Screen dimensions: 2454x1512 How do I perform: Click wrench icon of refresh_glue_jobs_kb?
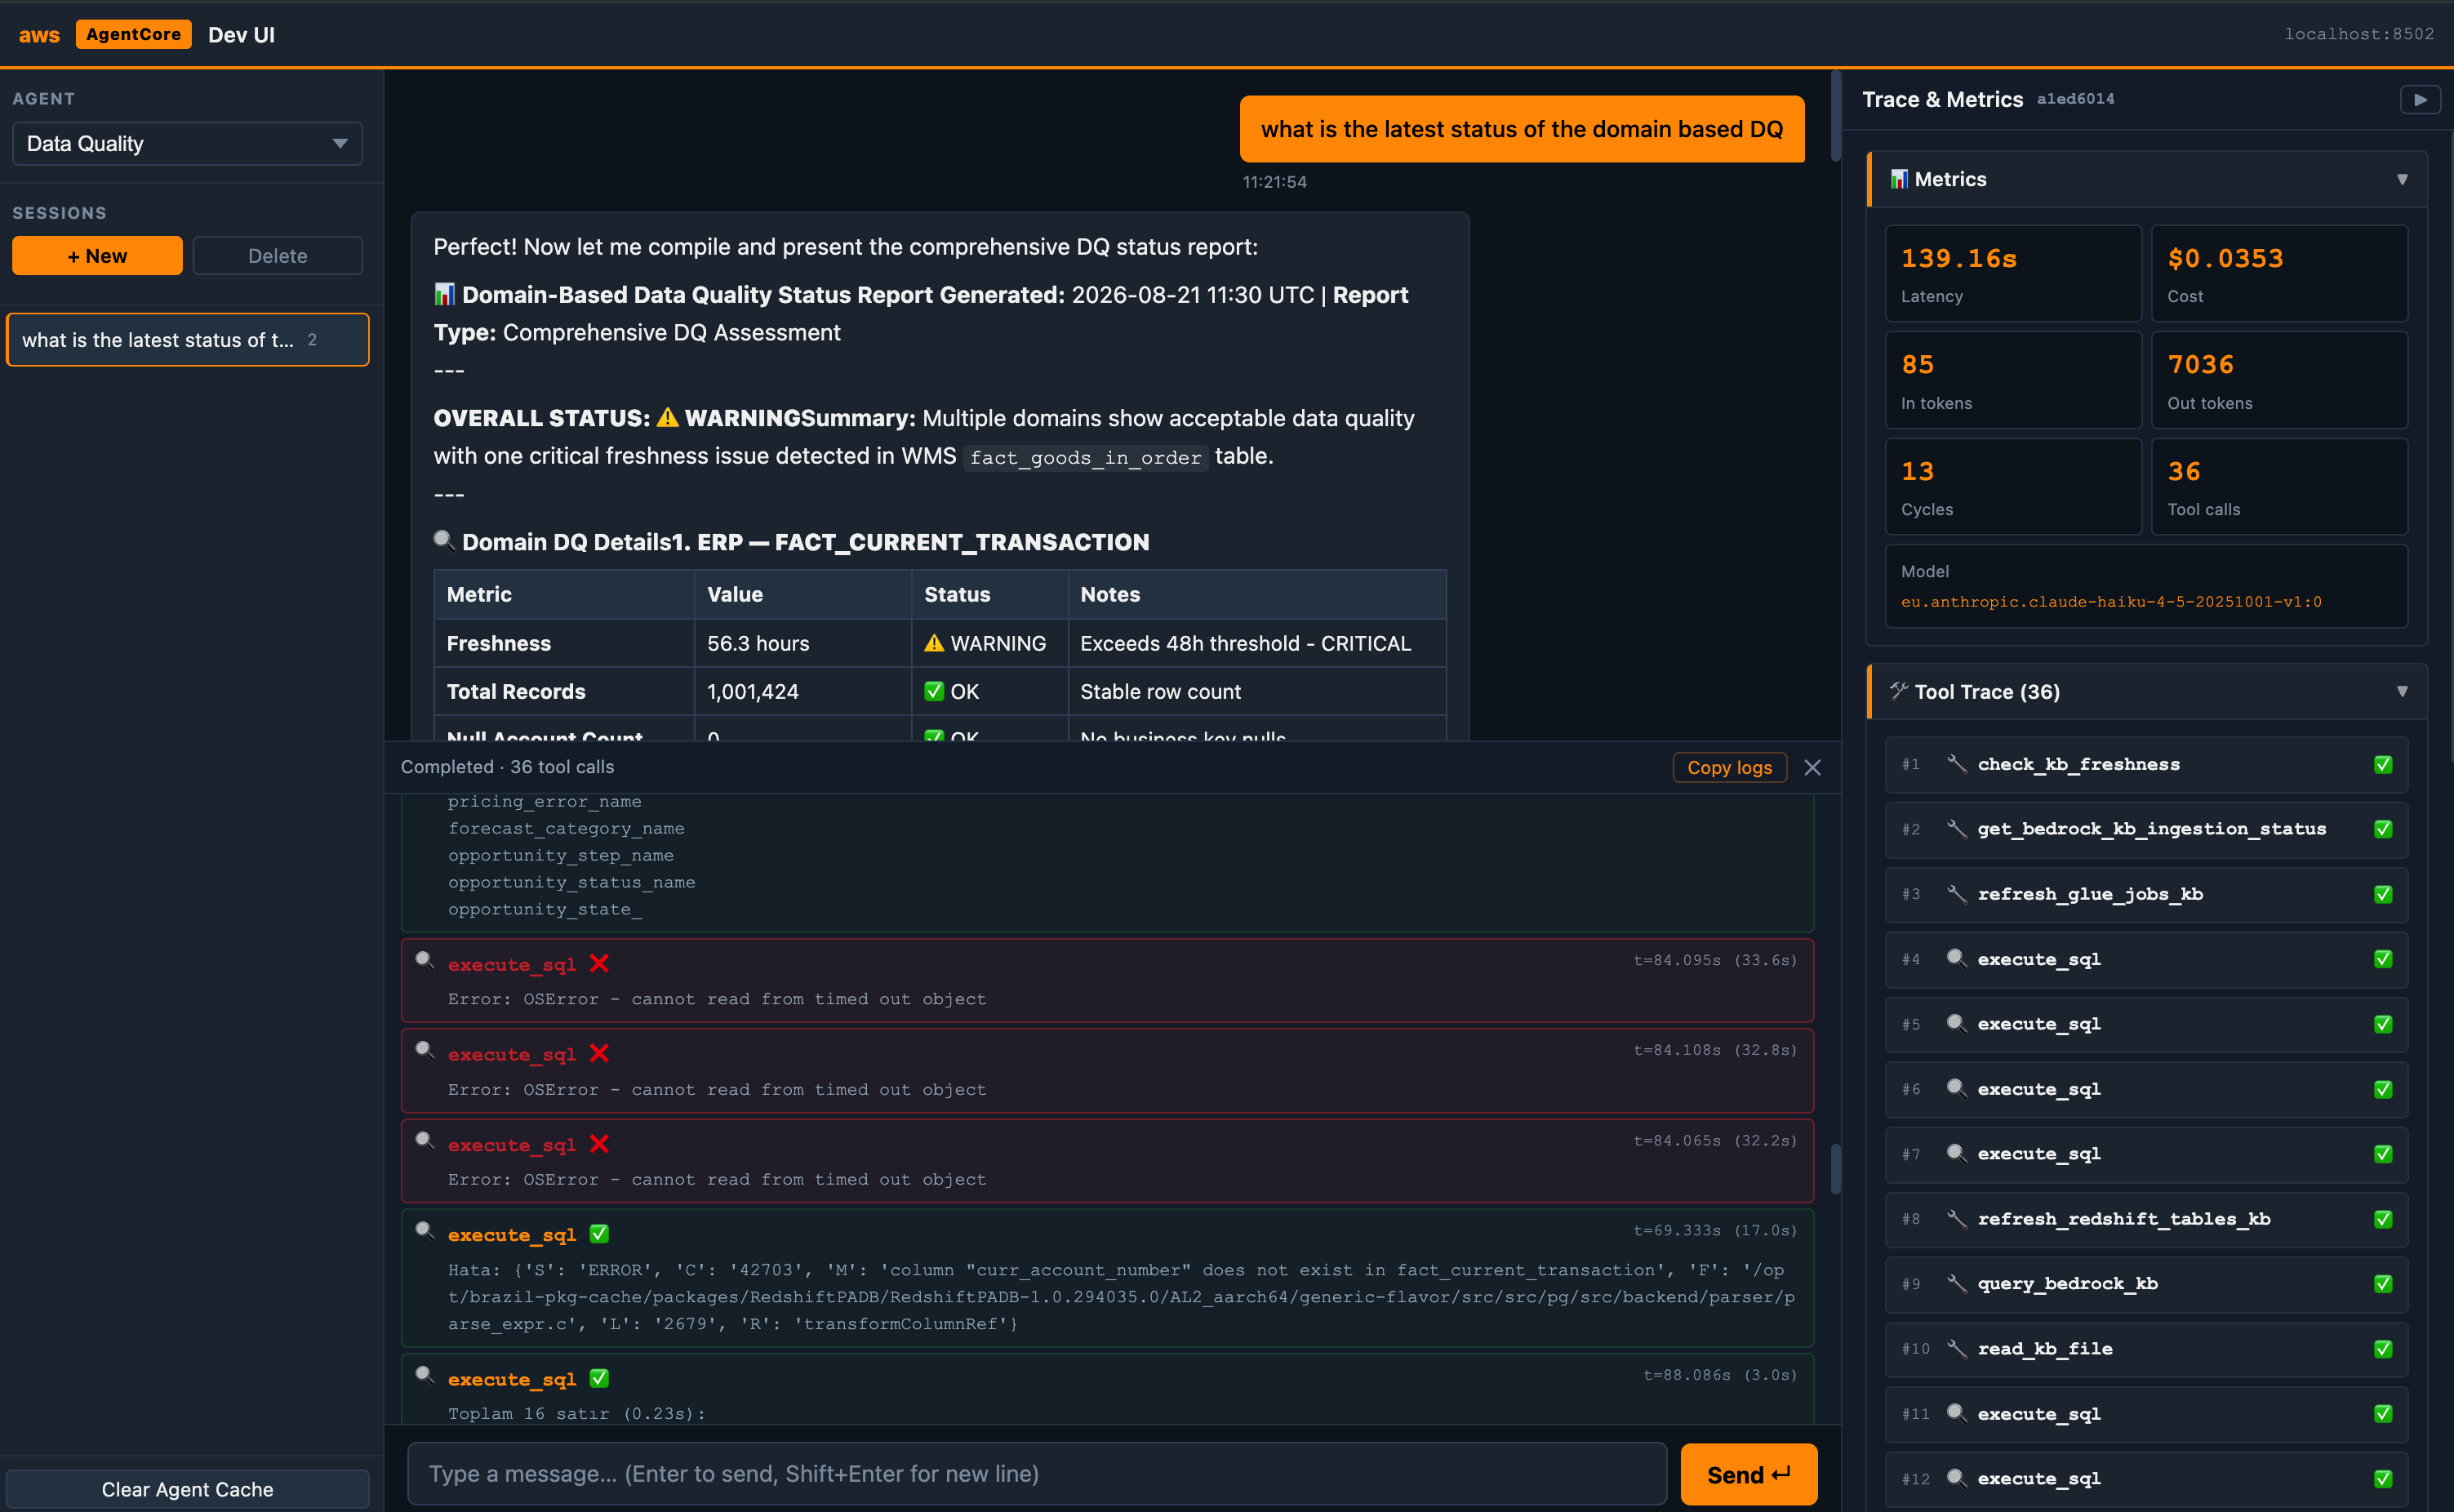pyautogui.click(x=1957, y=894)
